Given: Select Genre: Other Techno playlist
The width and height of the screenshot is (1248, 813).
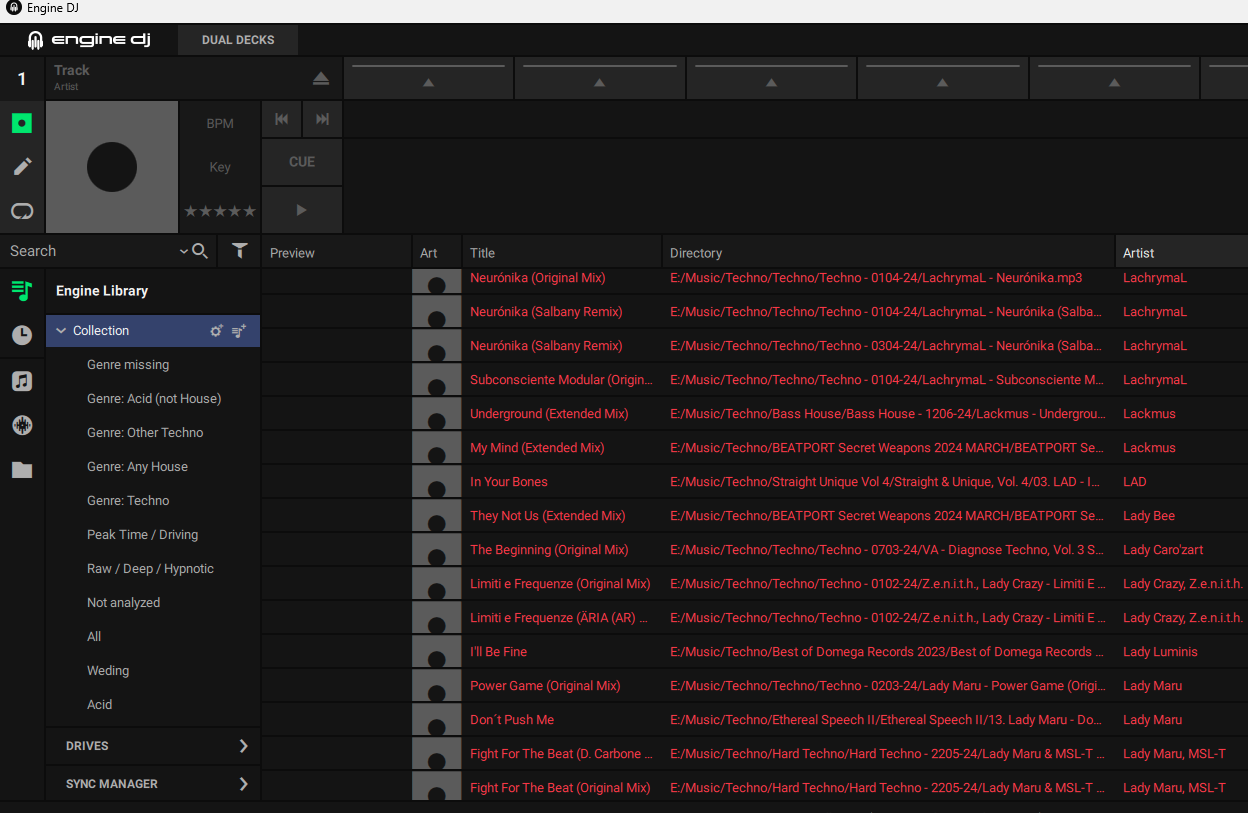Looking at the screenshot, I should pyautogui.click(x=145, y=433).
